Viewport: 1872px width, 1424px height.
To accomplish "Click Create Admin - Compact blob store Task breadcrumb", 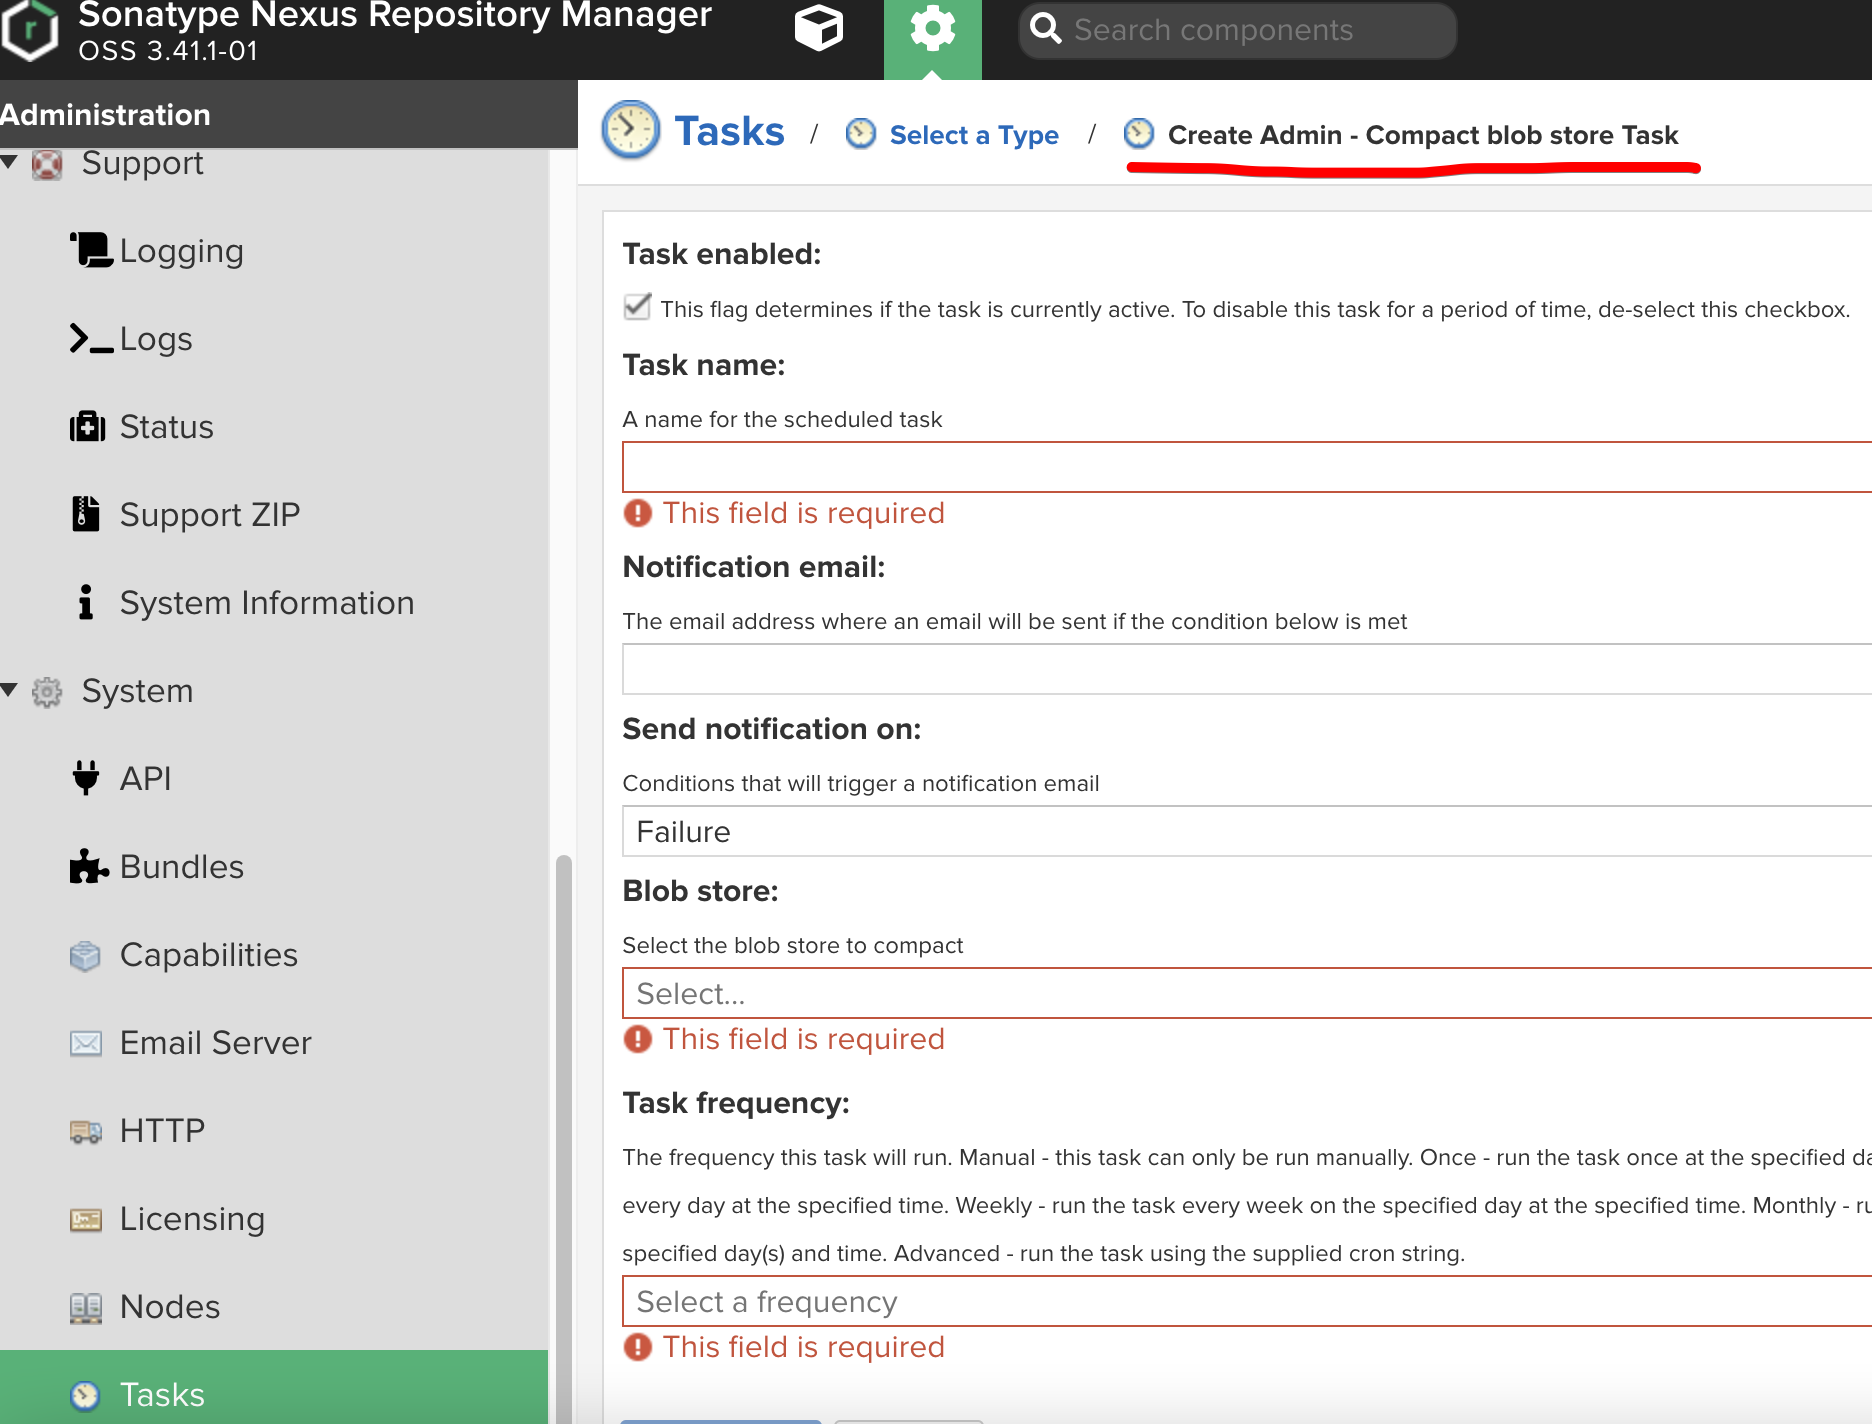I will [x=1423, y=135].
